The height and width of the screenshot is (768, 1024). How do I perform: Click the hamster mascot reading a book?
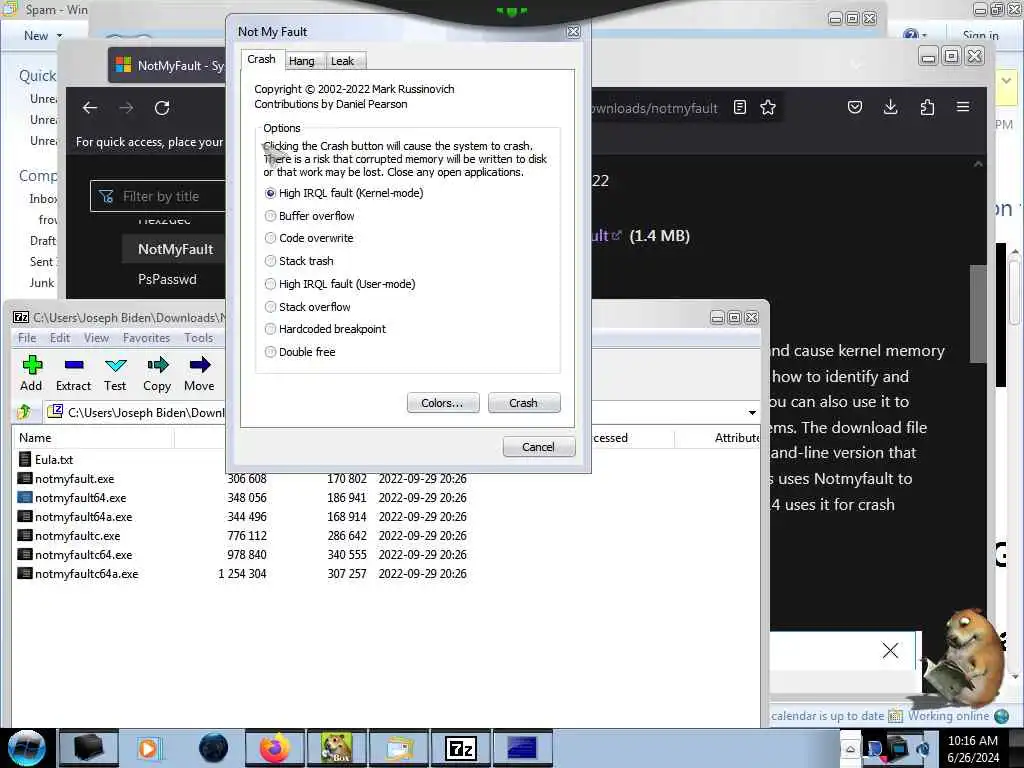pyautogui.click(x=966, y=660)
